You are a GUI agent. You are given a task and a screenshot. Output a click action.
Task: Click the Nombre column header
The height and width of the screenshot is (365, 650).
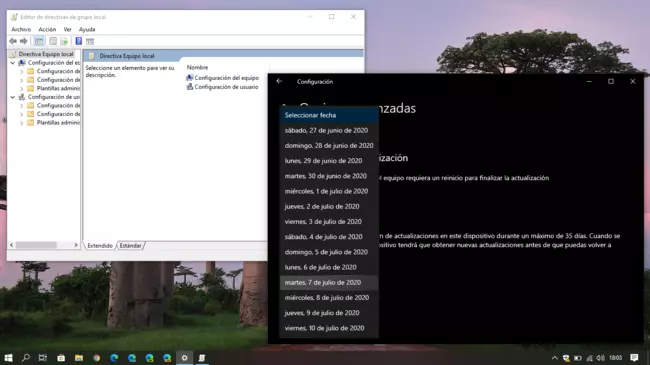[x=197, y=67]
